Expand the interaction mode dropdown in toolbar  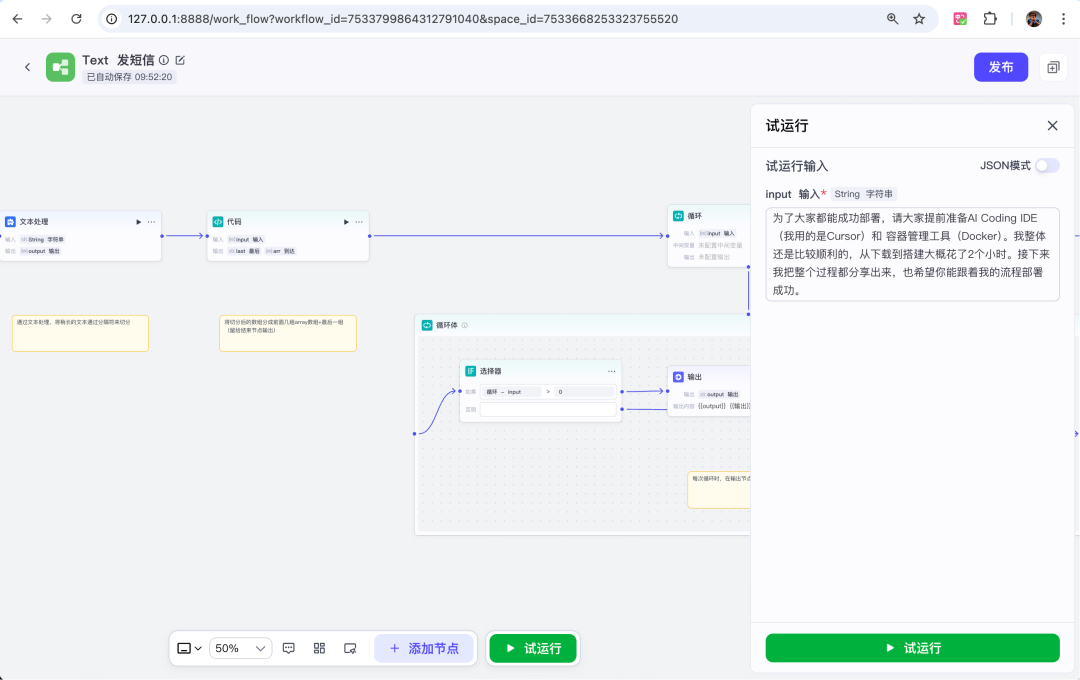189,648
